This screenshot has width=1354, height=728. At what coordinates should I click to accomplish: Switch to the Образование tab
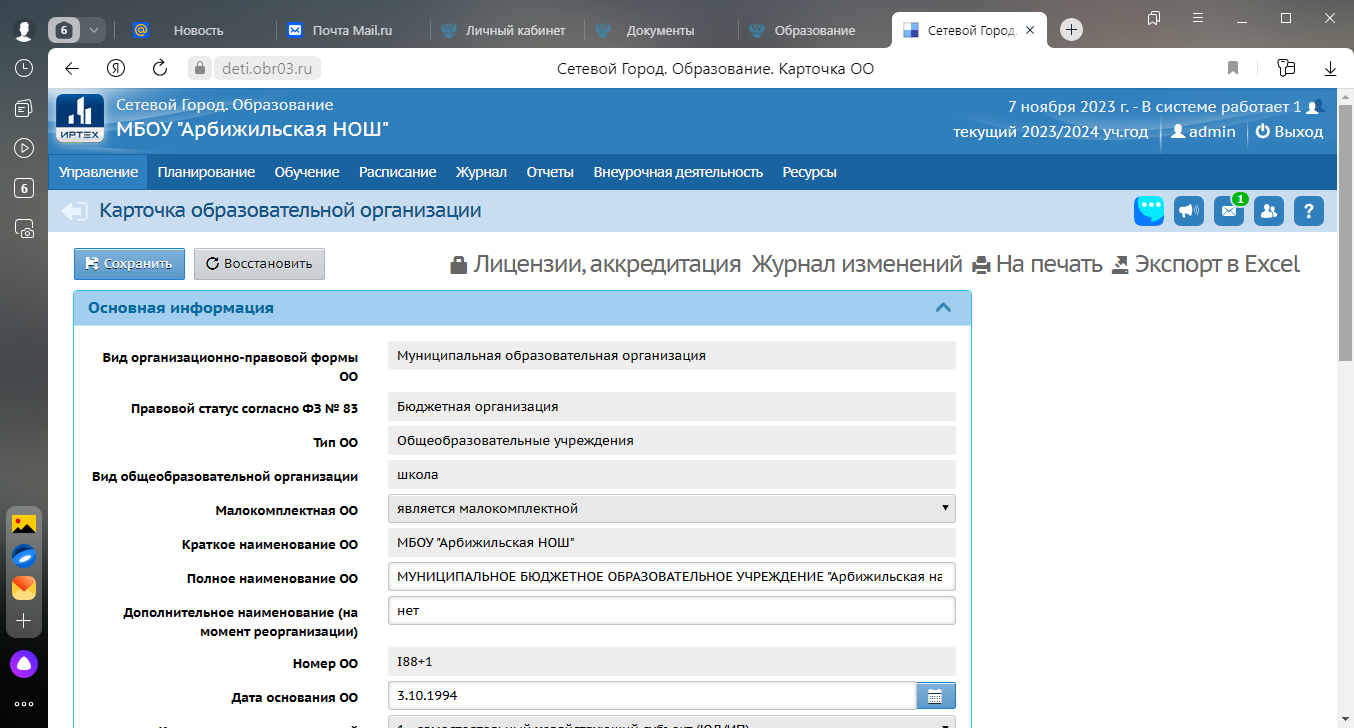click(813, 30)
